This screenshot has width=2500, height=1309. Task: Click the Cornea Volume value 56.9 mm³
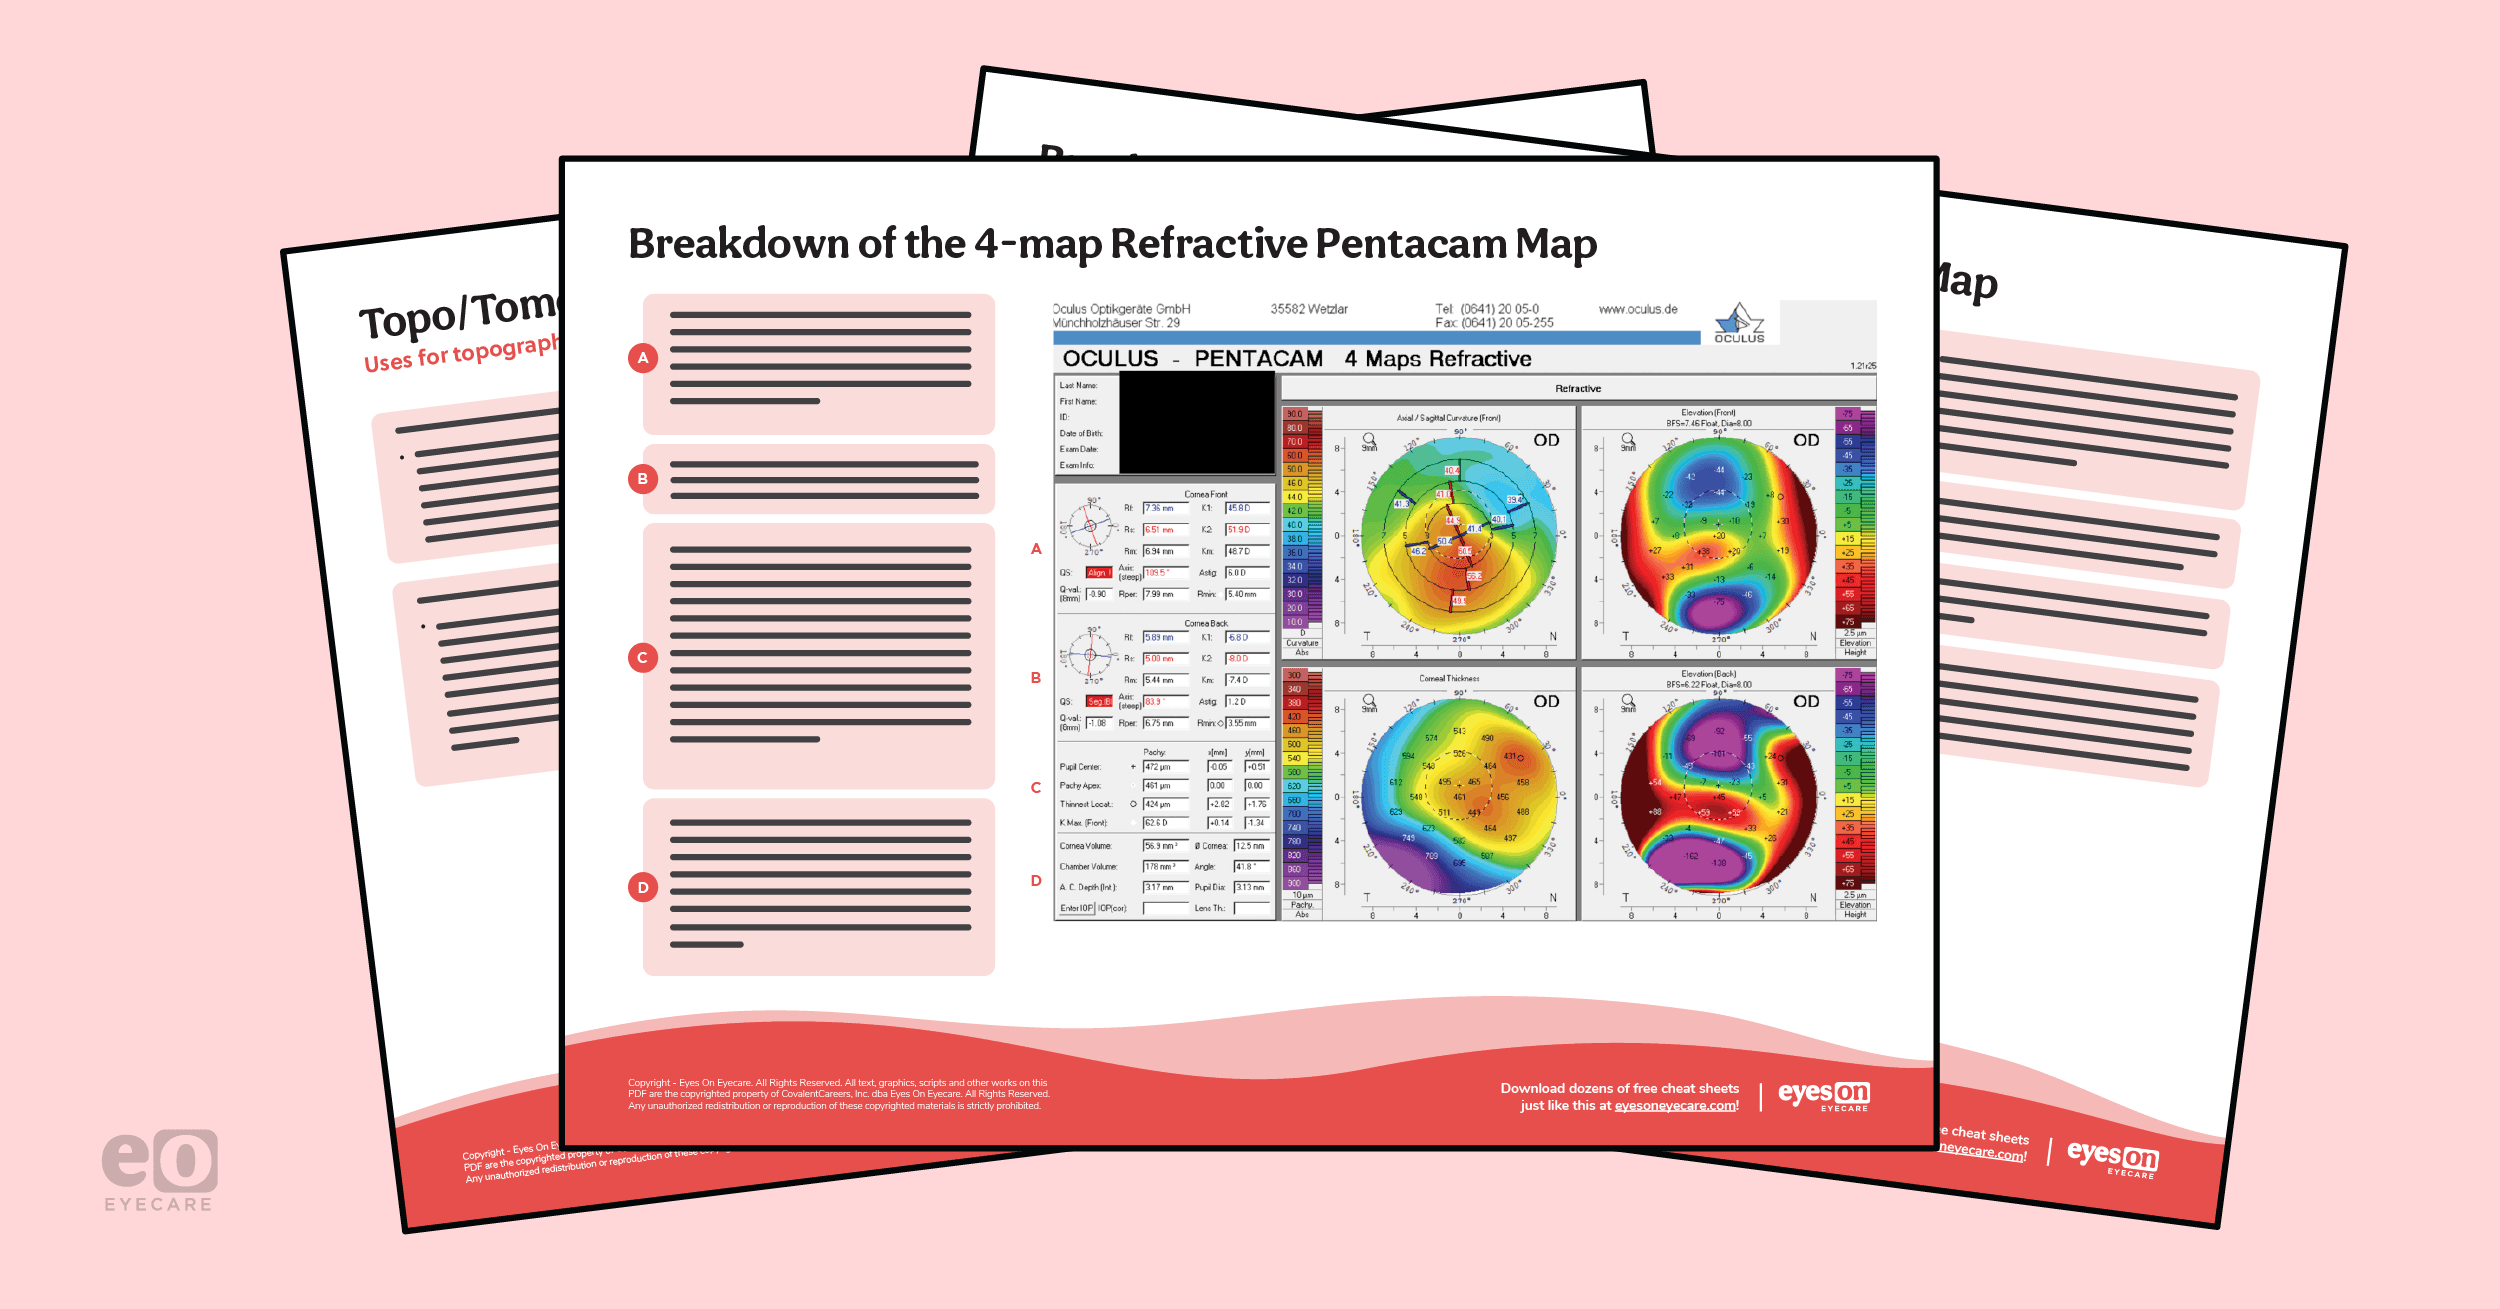point(1165,846)
